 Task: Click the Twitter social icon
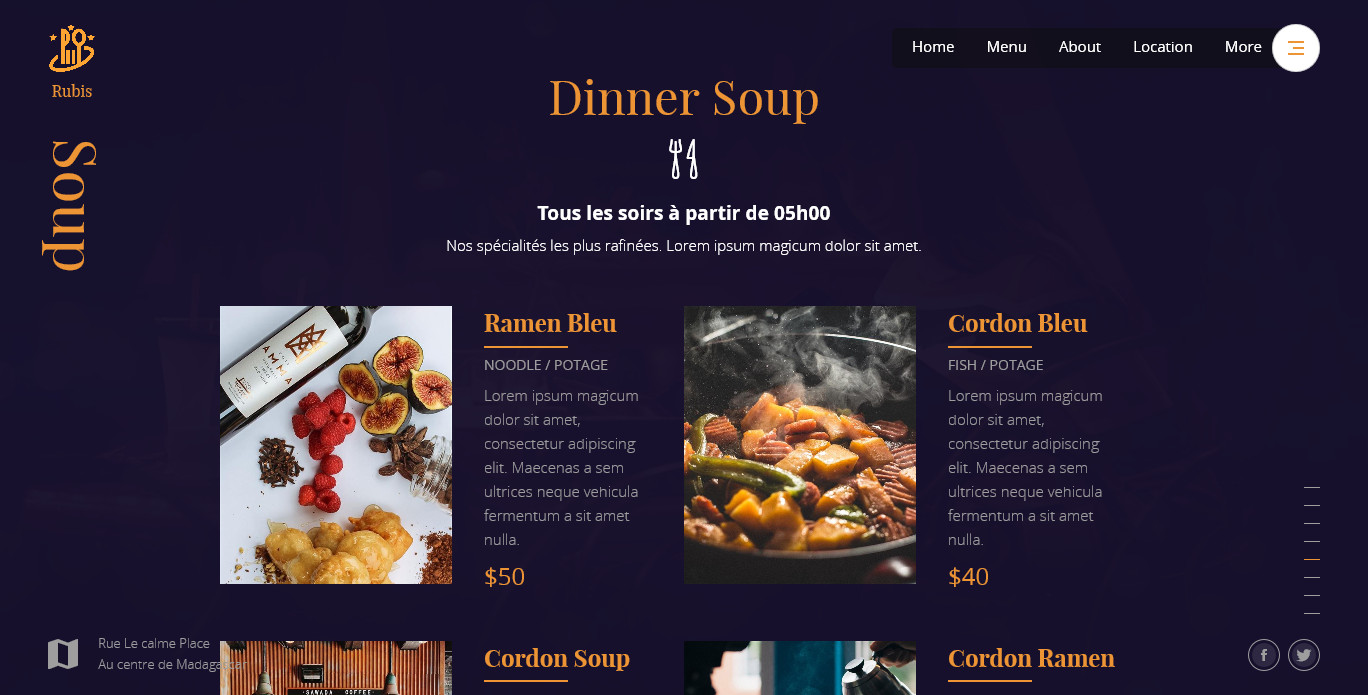pyautogui.click(x=1304, y=655)
